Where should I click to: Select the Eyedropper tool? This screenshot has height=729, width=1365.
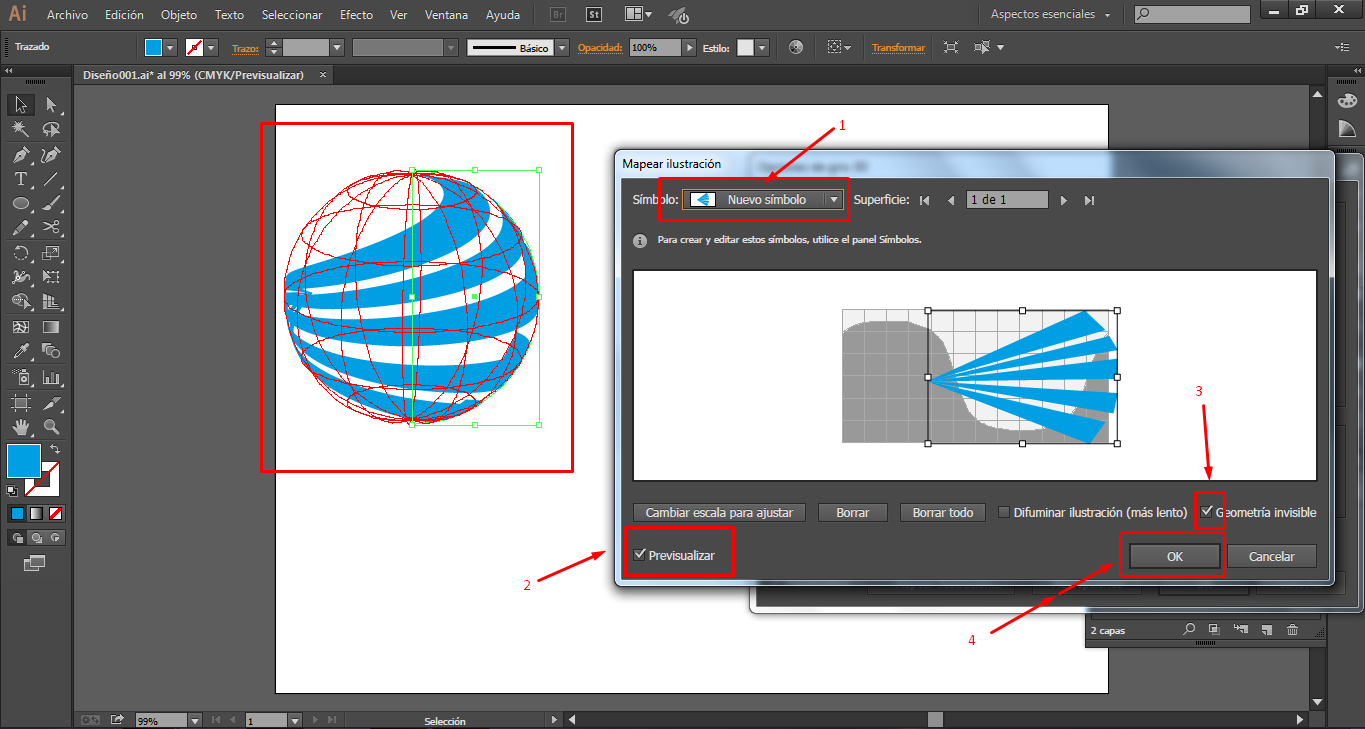click(21, 351)
